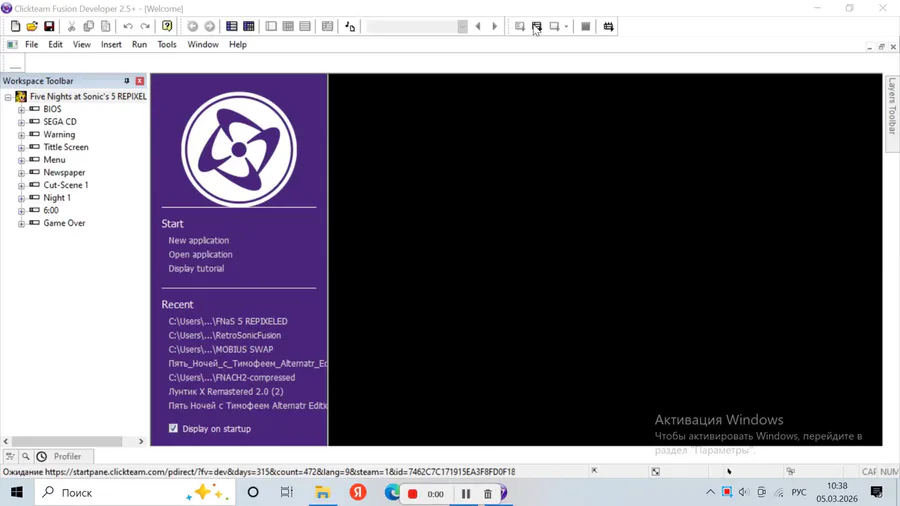The height and width of the screenshot is (506, 900).
Task: Click the workspace horizontal scrollbar right arrow
Action: click(x=141, y=441)
